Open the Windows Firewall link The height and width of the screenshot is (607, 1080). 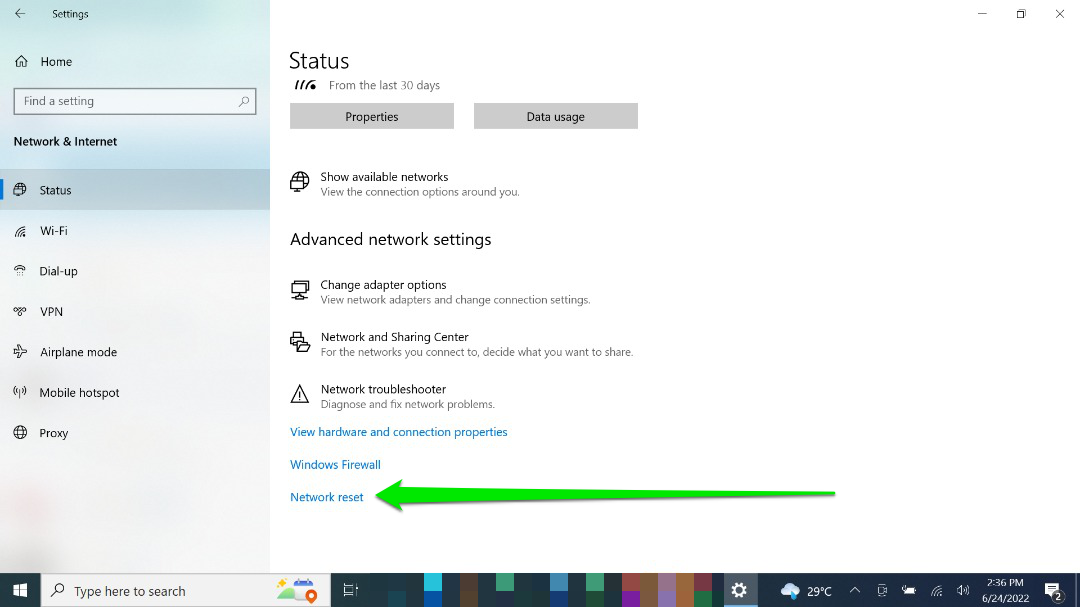[x=335, y=464]
